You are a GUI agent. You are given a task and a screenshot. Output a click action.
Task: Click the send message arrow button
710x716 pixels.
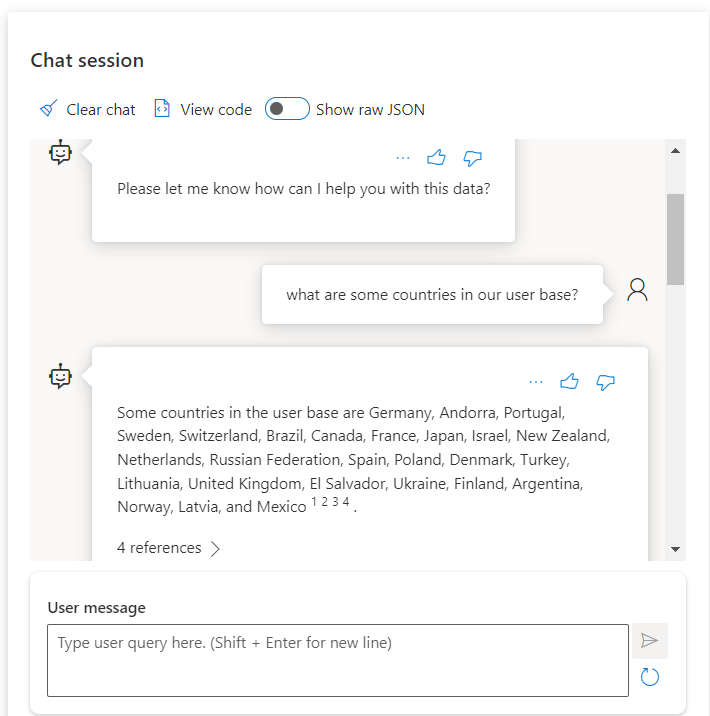[x=650, y=640]
